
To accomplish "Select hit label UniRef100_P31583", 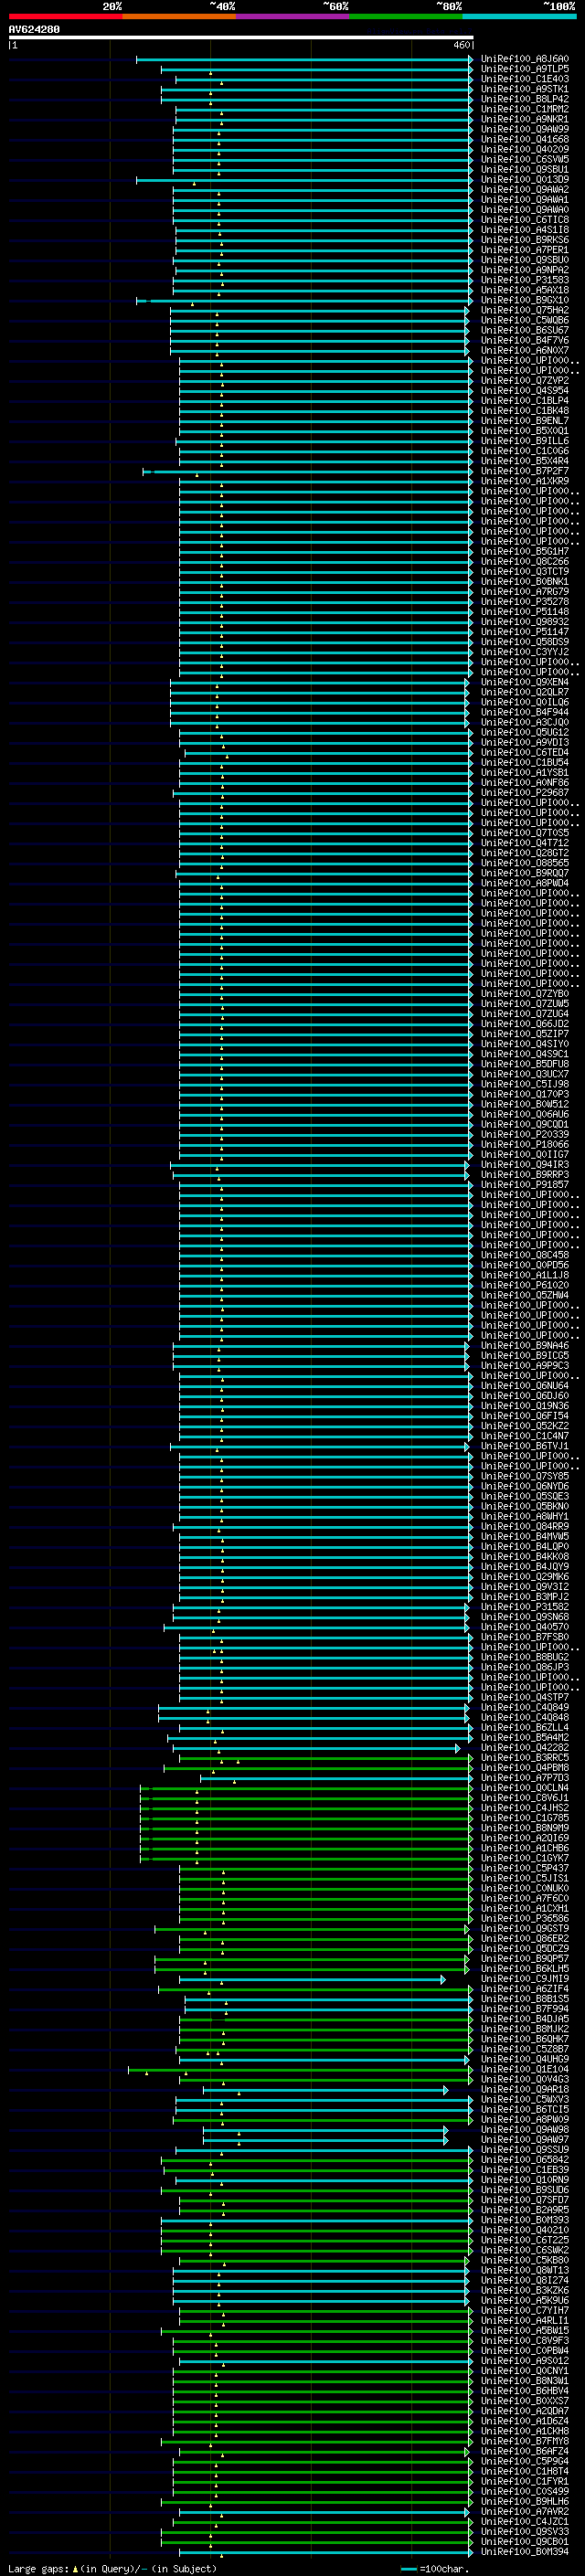I will click(525, 281).
